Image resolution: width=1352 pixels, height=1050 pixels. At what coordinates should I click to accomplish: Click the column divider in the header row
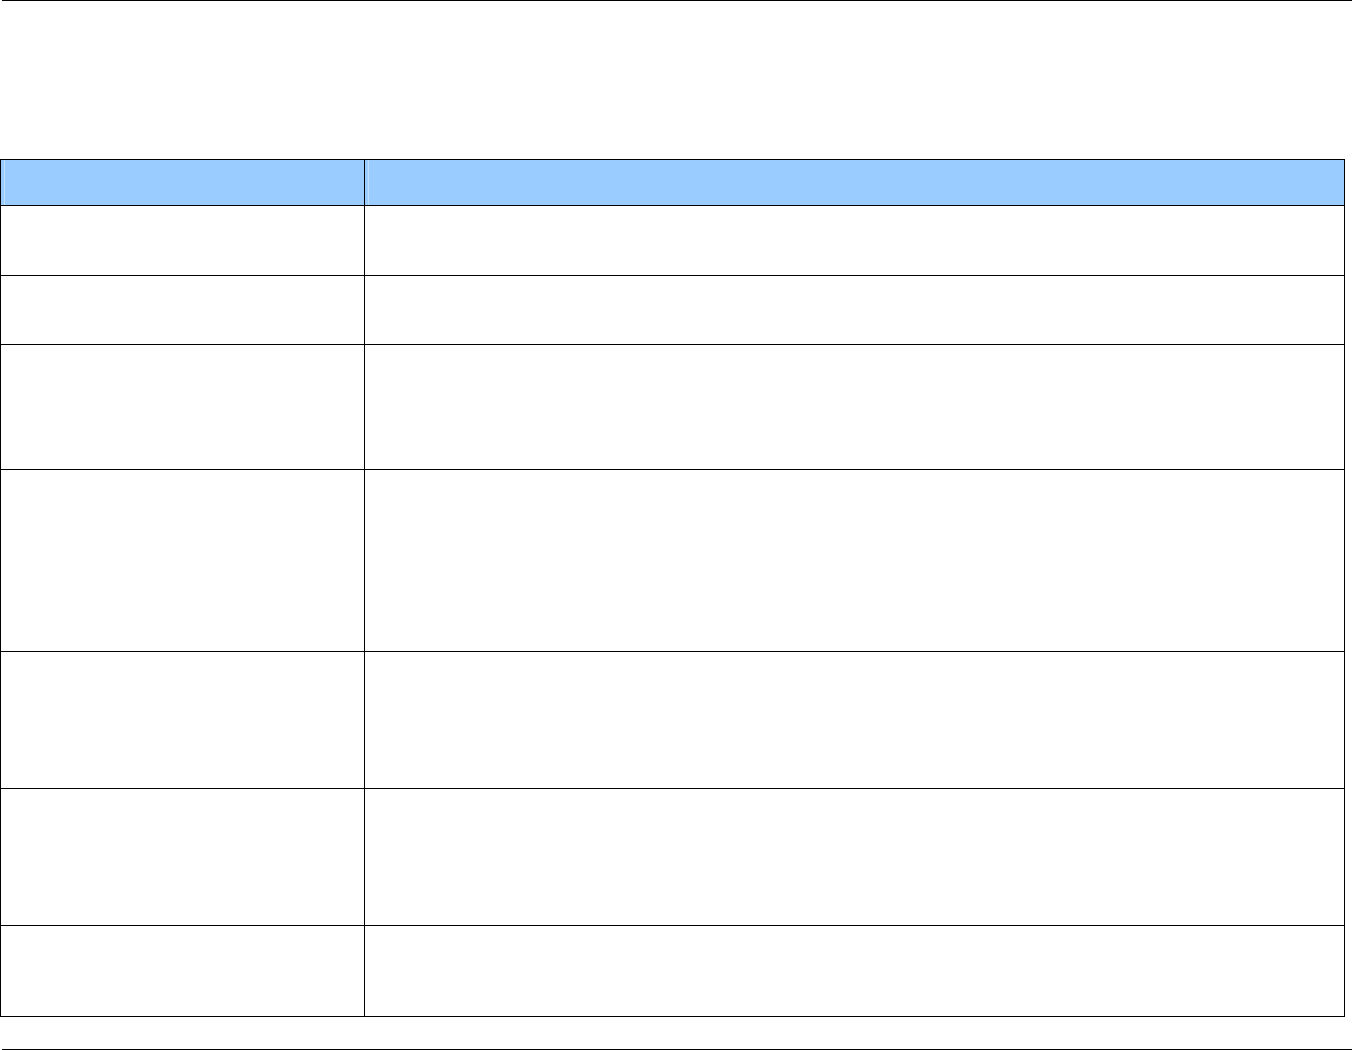(364, 182)
